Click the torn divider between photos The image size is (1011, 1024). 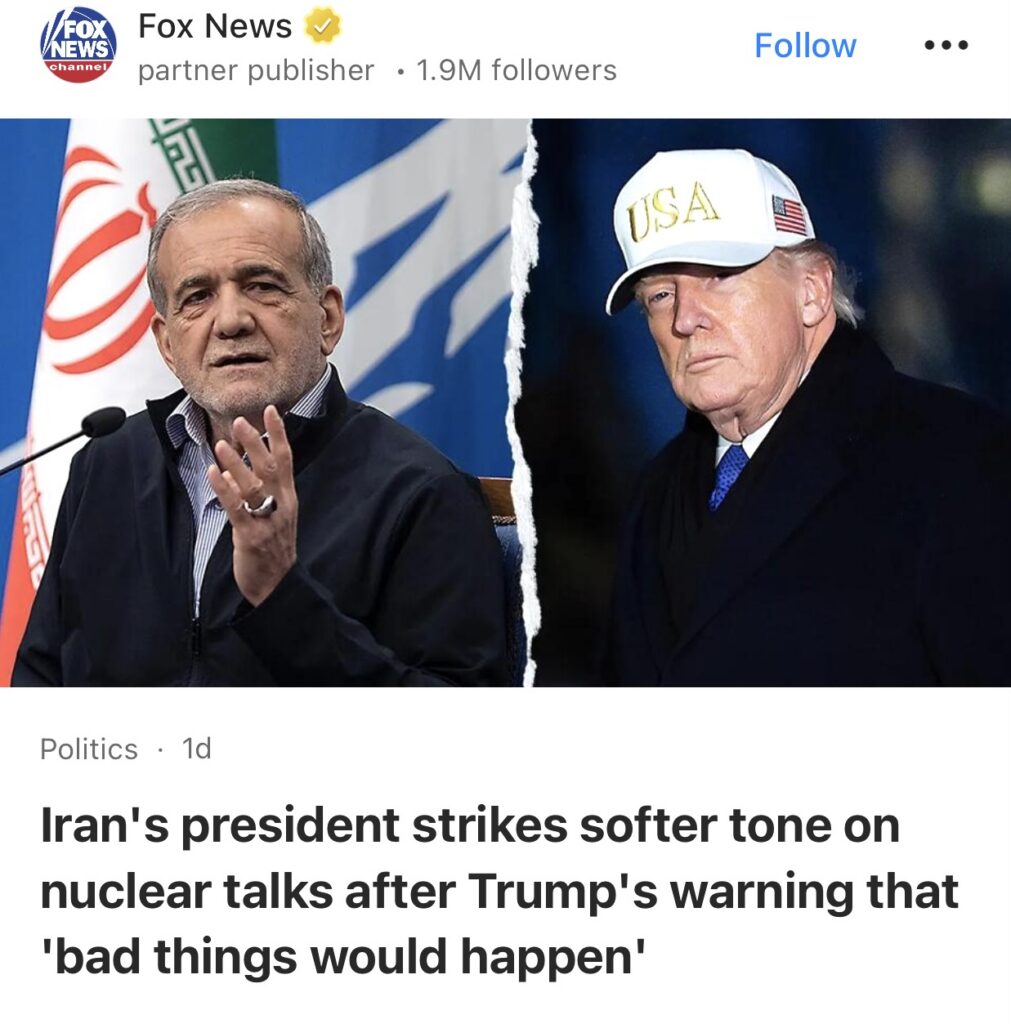coord(528,402)
